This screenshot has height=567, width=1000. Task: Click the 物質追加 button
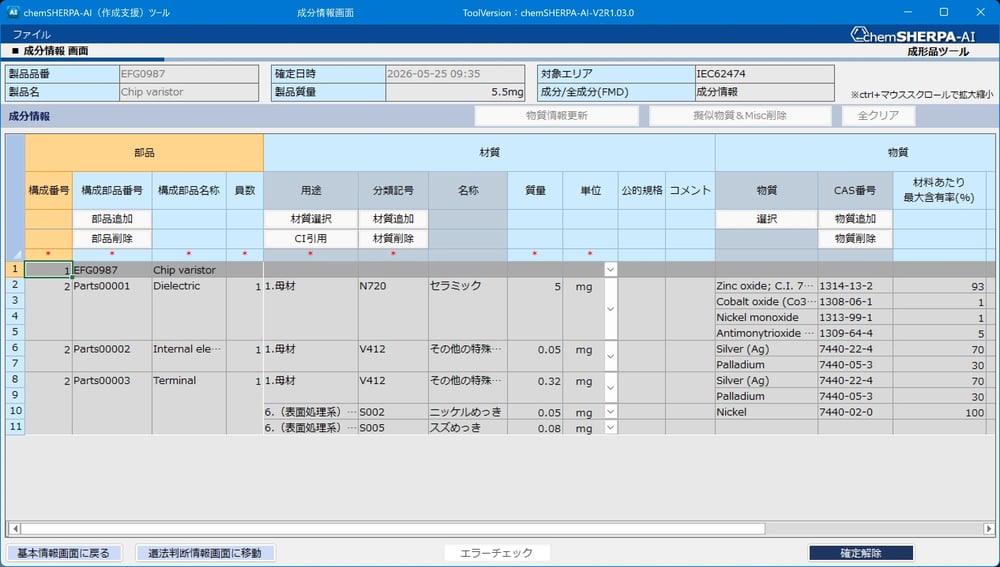point(855,219)
